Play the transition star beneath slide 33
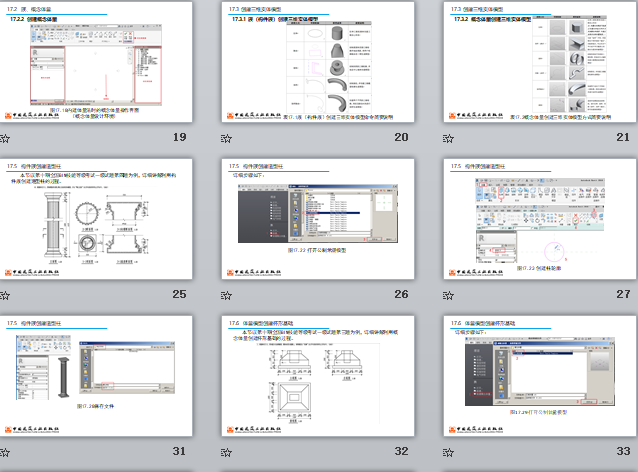This screenshot has height=472, width=638. [x=448, y=453]
